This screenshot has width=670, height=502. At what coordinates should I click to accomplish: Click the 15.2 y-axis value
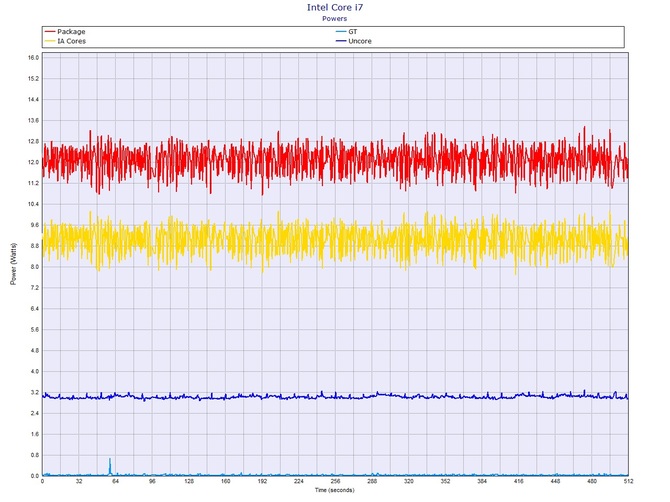tap(33, 79)
